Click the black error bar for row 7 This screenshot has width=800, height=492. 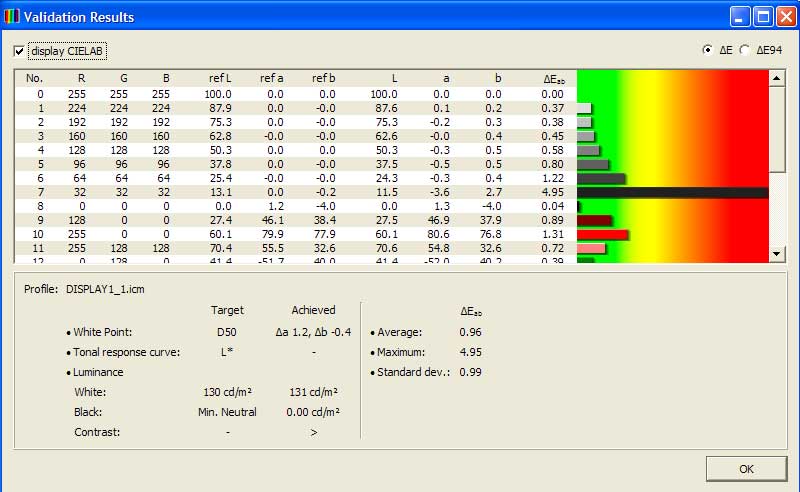[x=672, y=192]
